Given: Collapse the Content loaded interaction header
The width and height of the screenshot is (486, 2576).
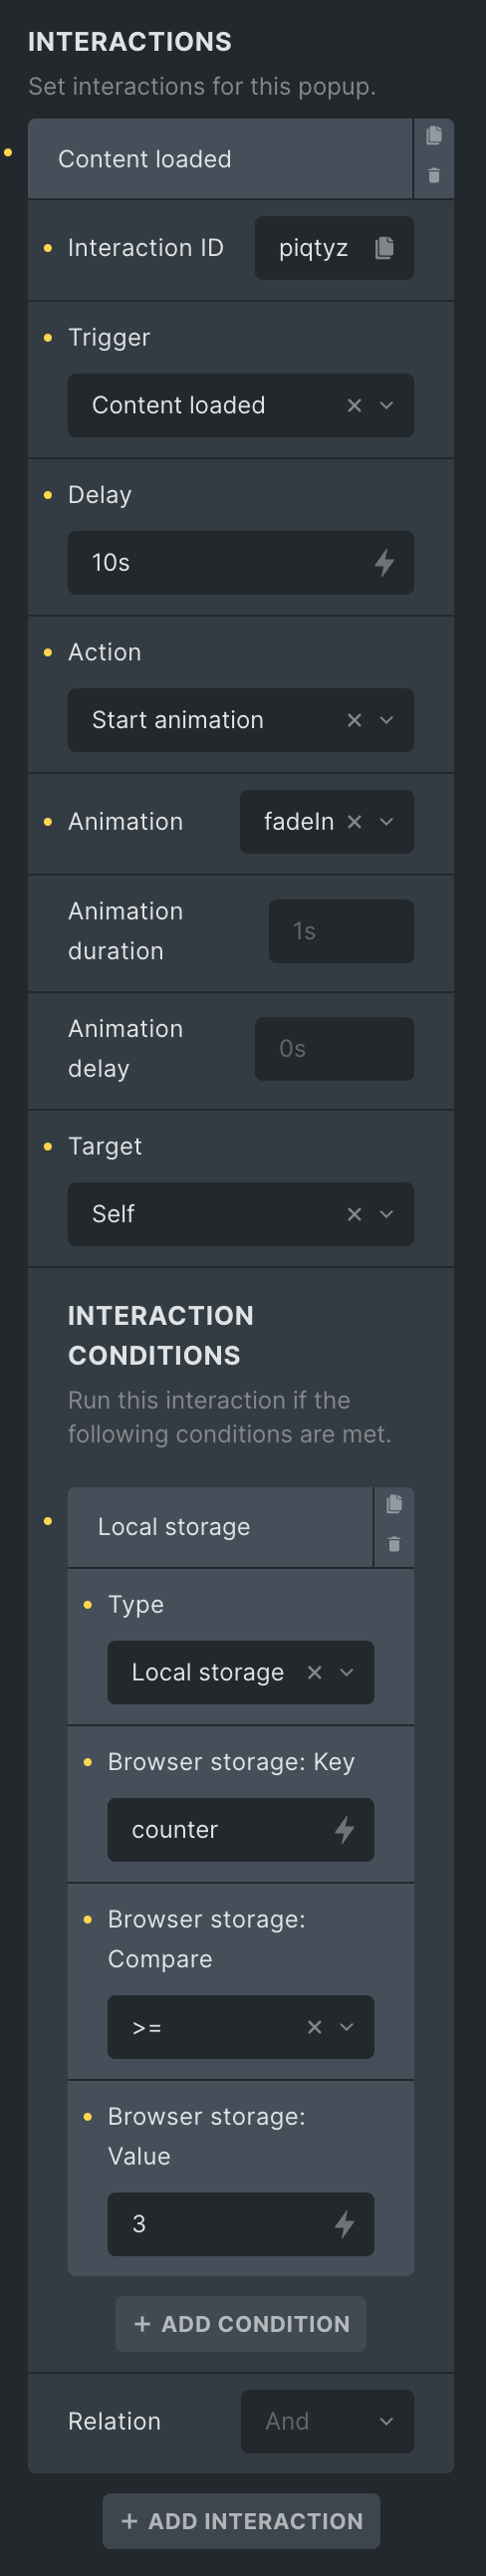Looking at the screenshot, I should click(x=220, y=159).
